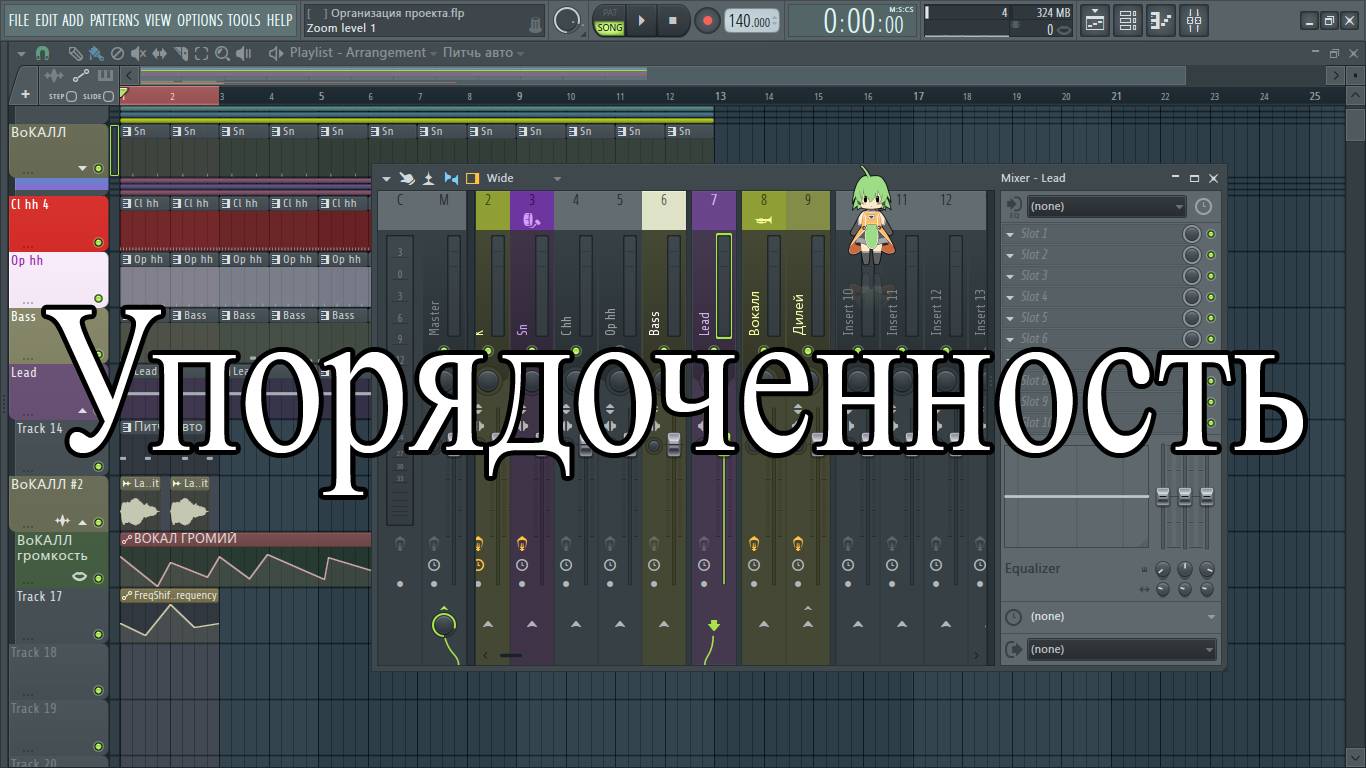Mute the Cl hh 4 playlist track
This screenshot has width=1366, height=768.
click(98, 242)
